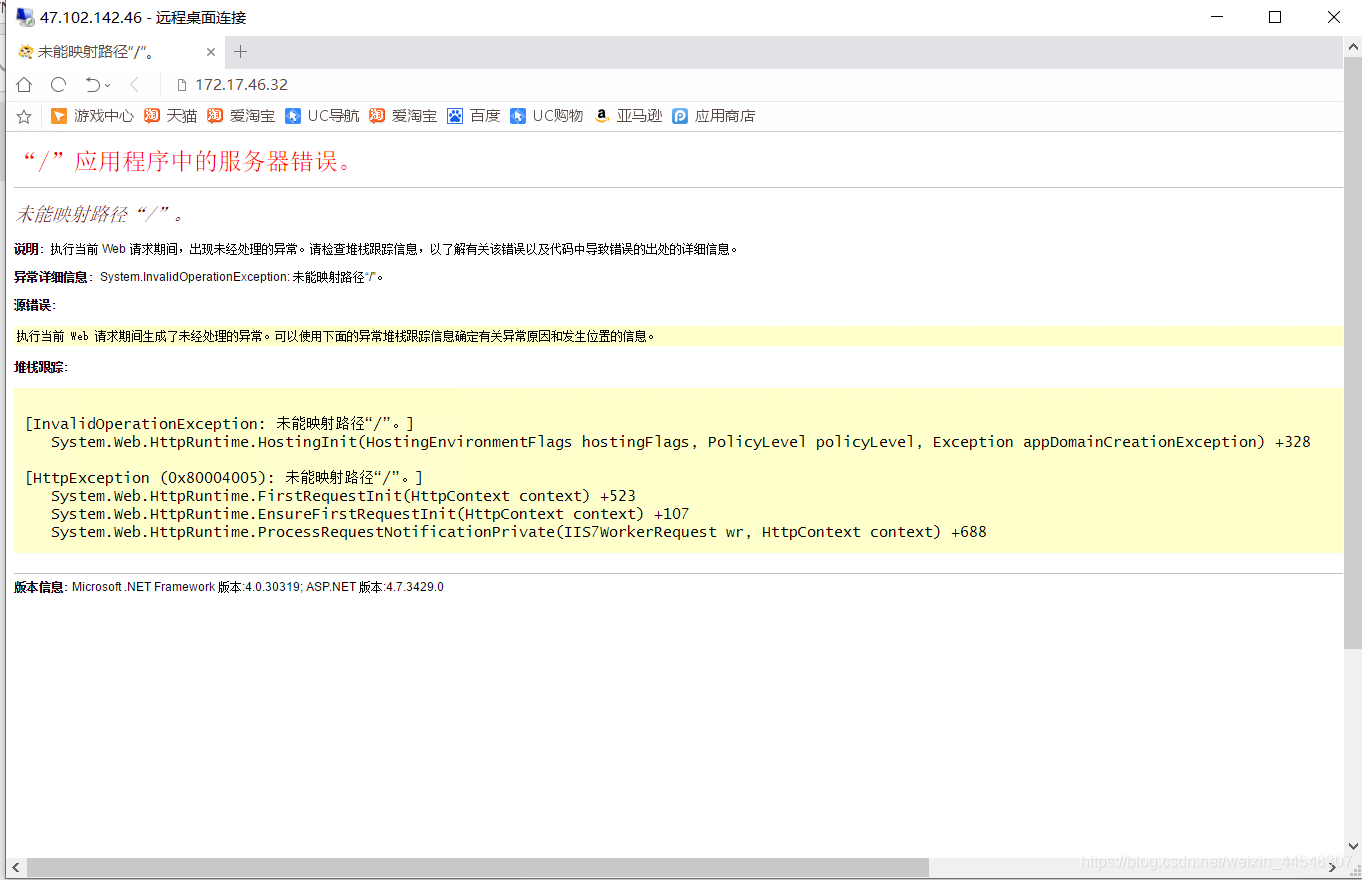Click the undo/restore arrow icon

[92, 85]
